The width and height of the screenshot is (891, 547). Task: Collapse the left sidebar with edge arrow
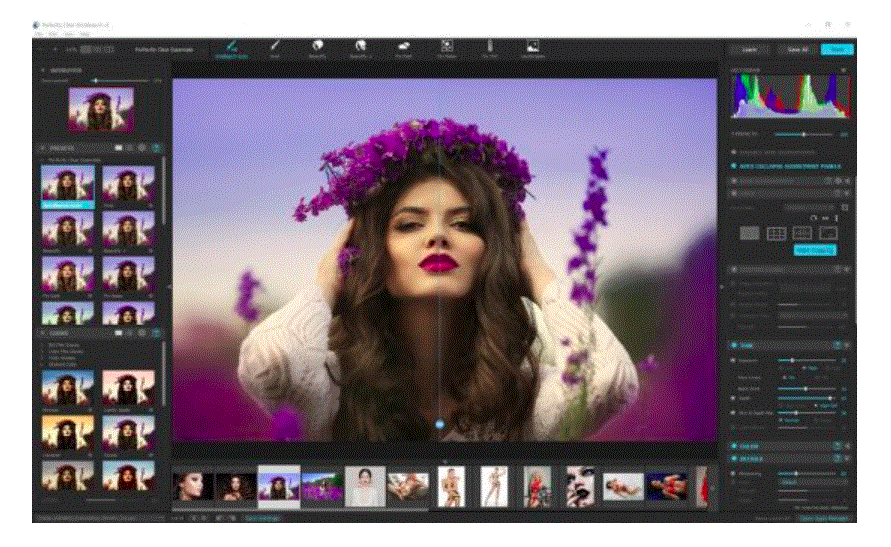click(x=169, y=287)
